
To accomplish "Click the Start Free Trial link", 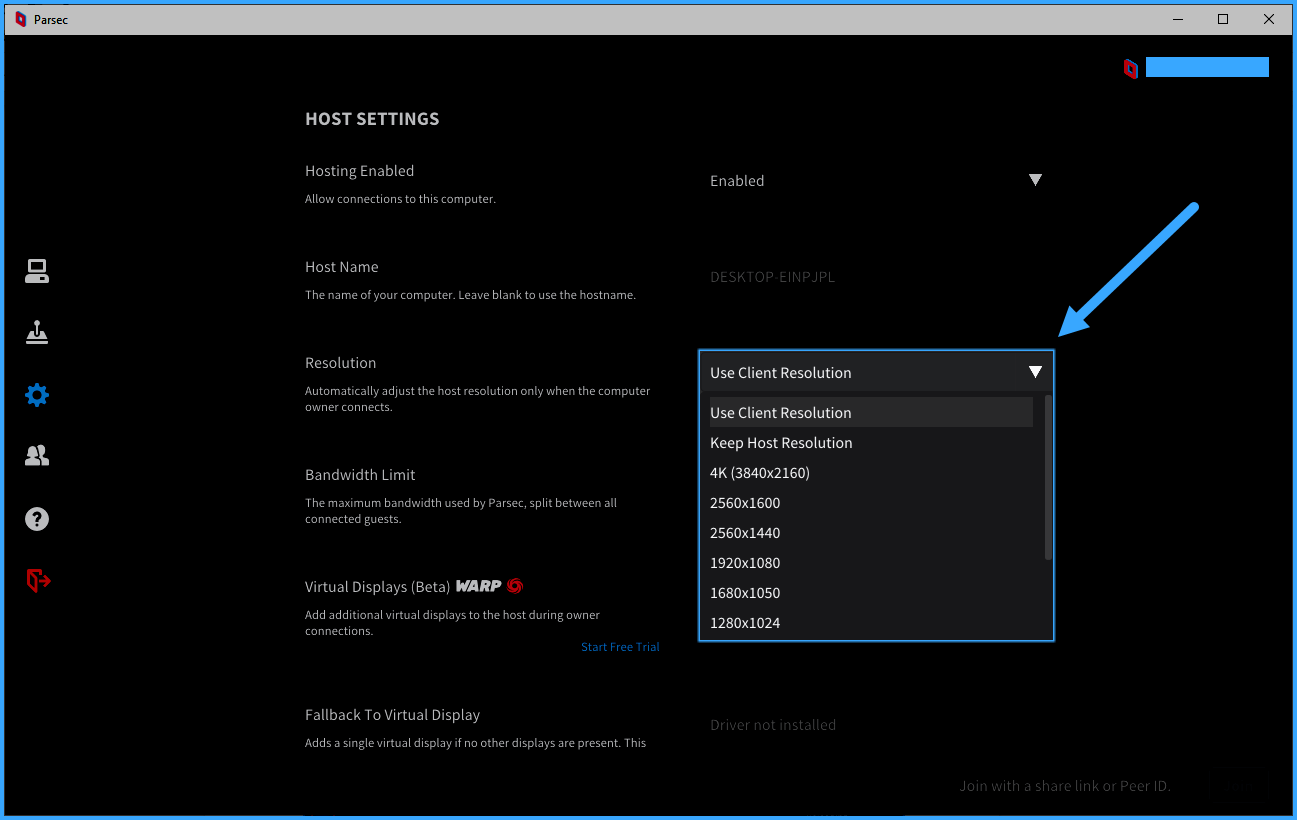I will [620, 647].
